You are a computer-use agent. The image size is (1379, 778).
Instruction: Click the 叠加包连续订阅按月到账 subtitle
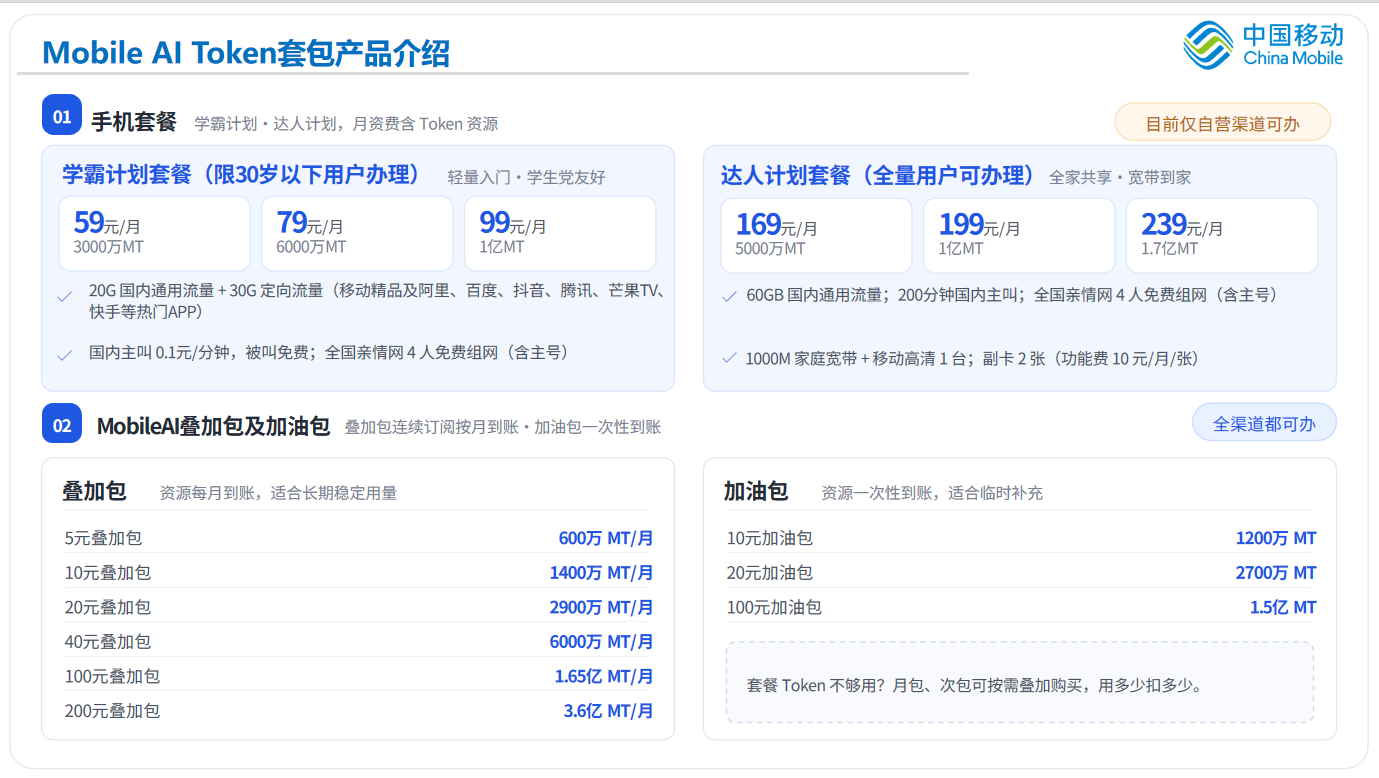503,427
